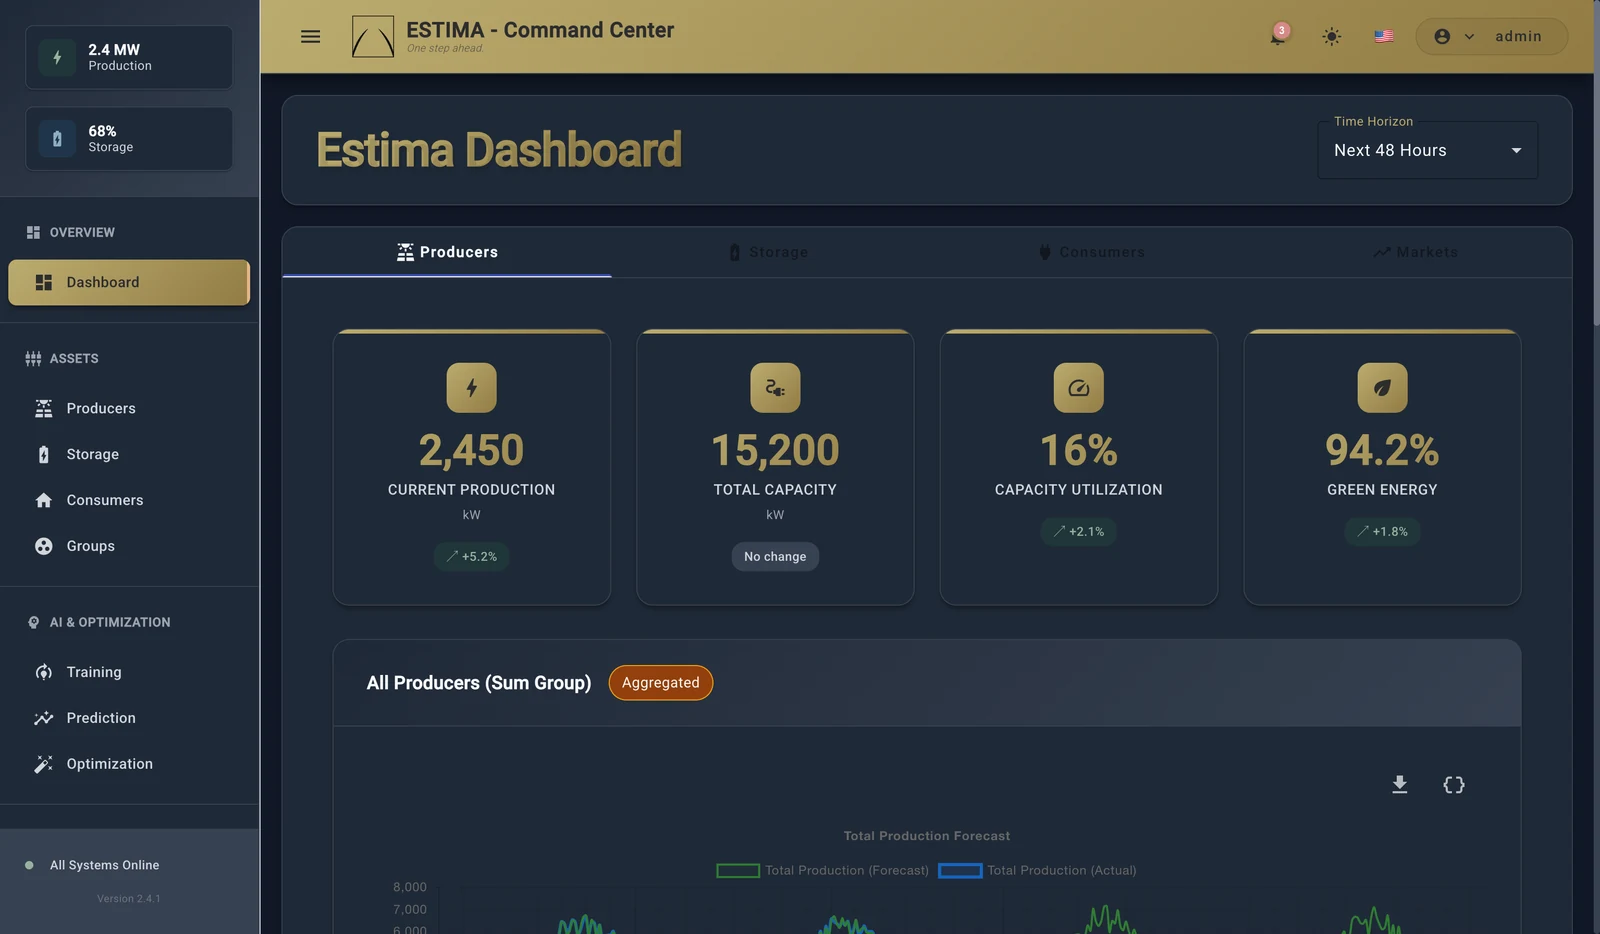This screenshot has height=934, width=1600.
Task: Click the battery icon in Storage widget
Action: 57,139
